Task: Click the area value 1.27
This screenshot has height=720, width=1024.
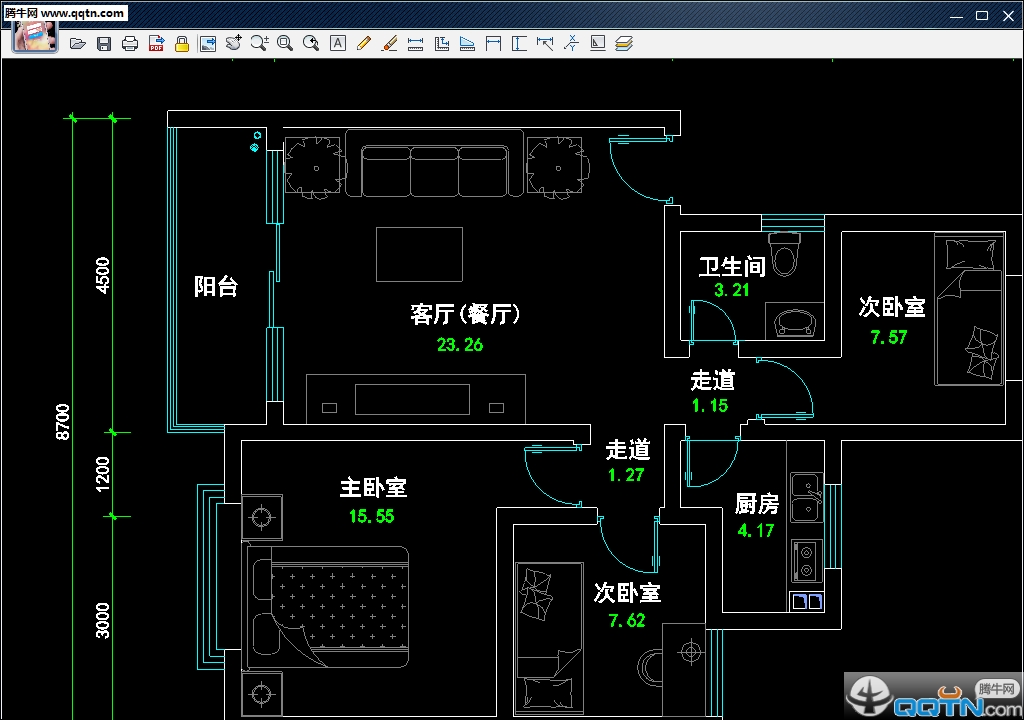Action: tap(626, 475)
